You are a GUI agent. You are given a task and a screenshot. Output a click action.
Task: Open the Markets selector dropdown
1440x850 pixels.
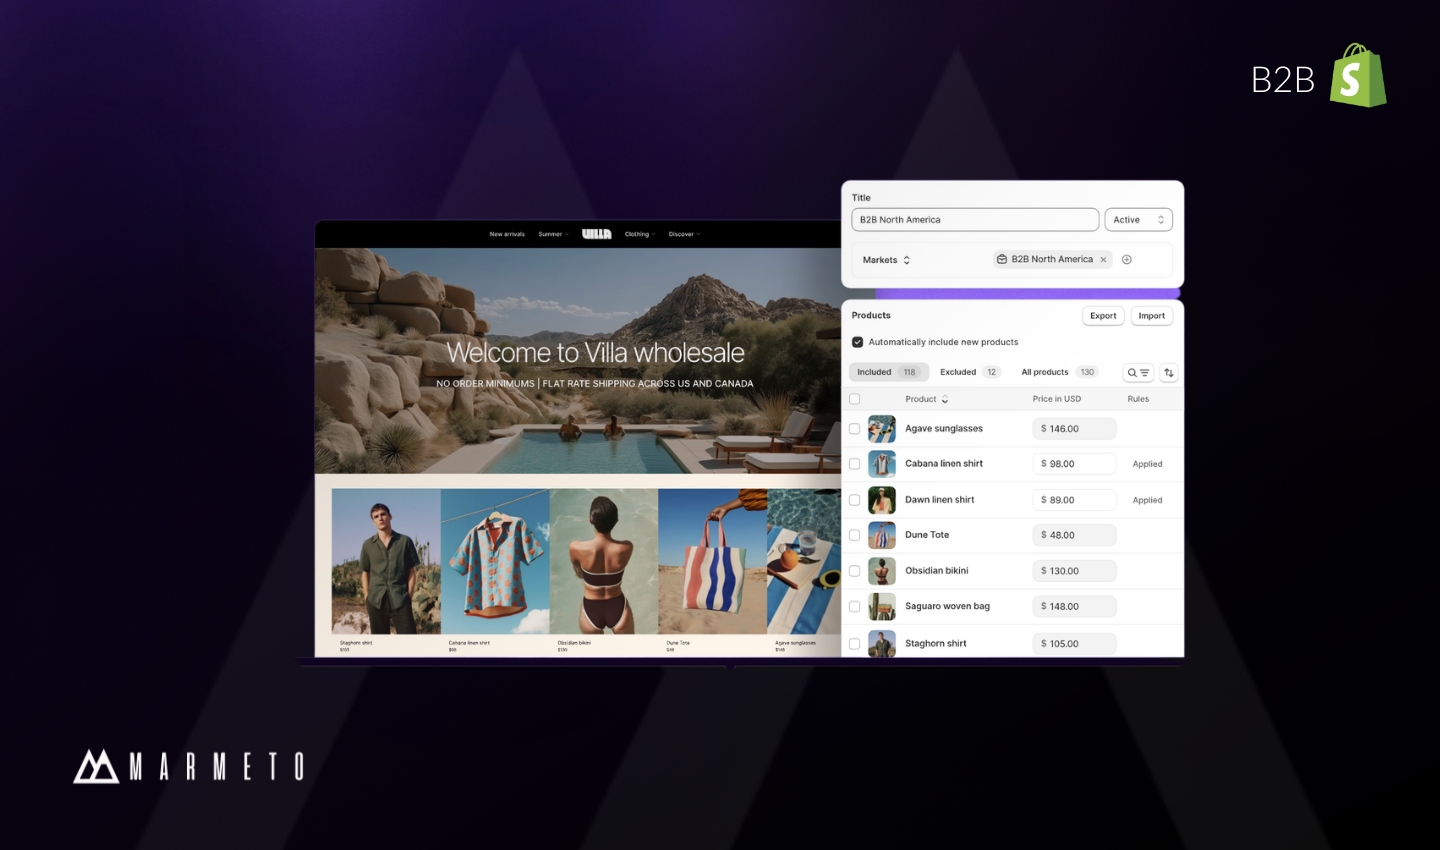(887, 260)
